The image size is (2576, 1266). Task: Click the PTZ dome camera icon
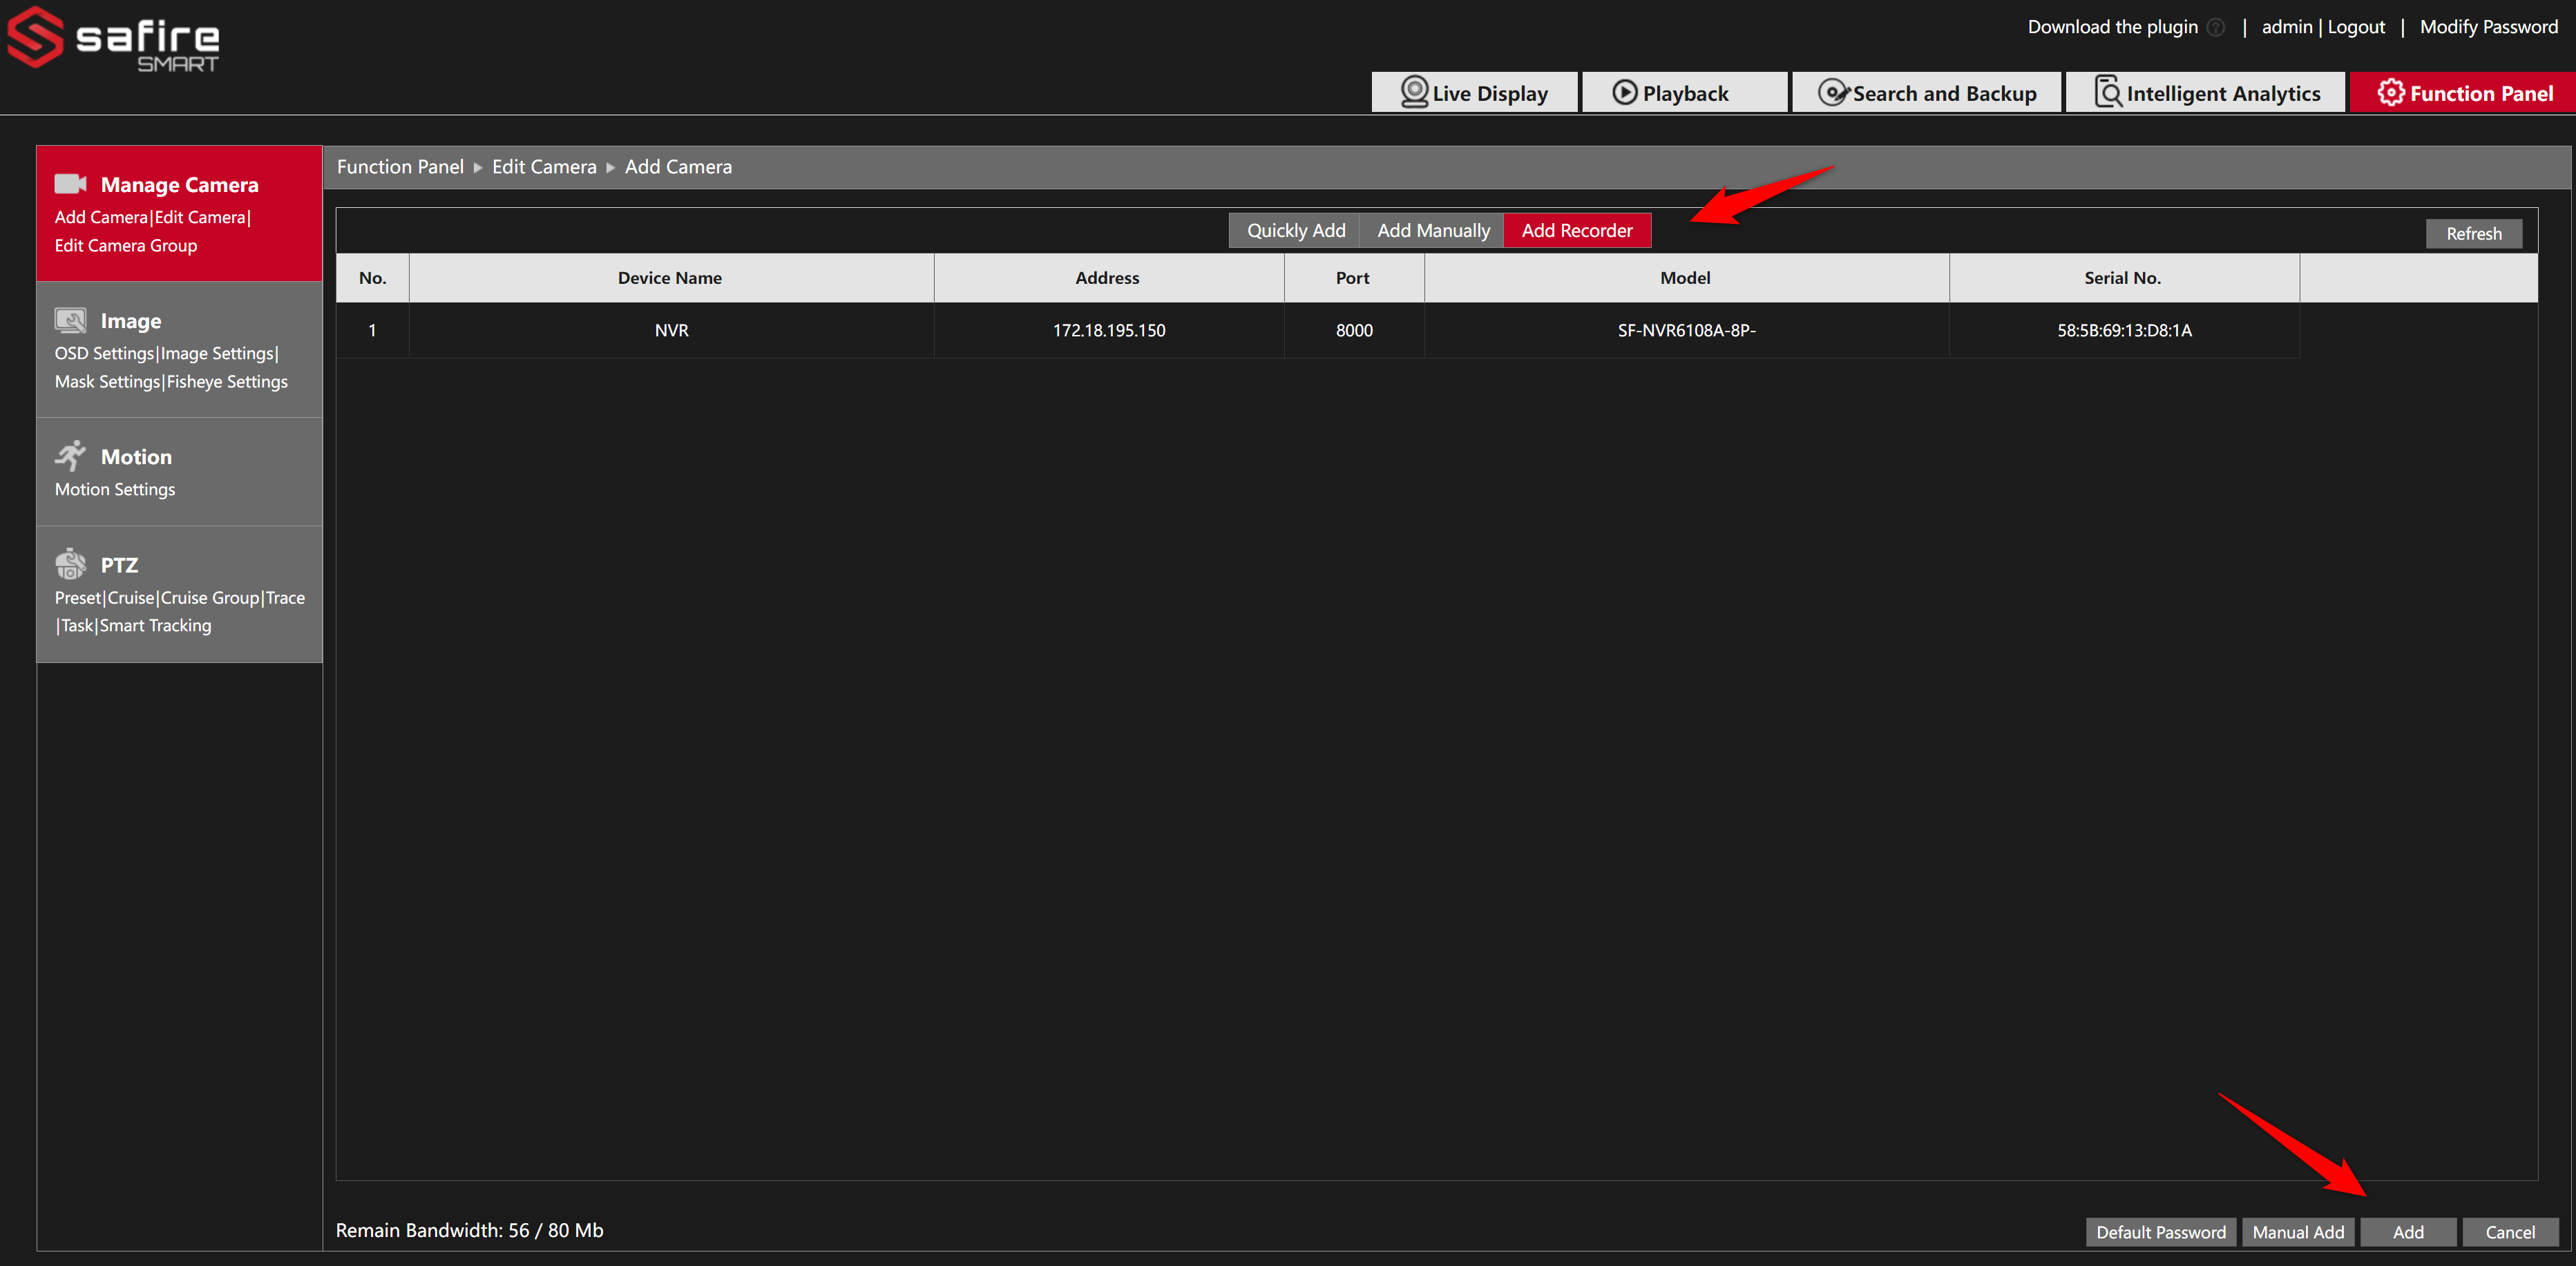coord(70,564)
